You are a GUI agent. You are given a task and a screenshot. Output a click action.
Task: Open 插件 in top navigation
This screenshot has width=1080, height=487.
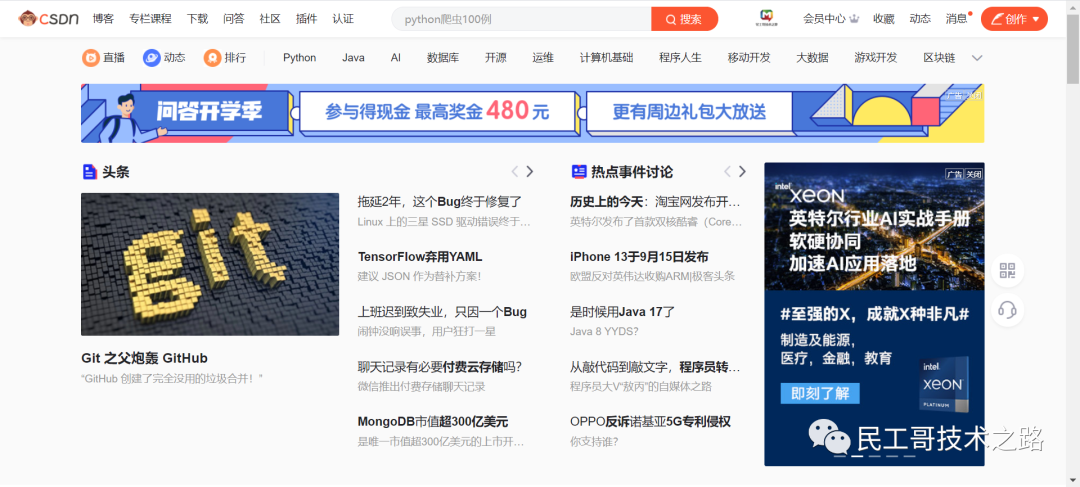[307, 19]
